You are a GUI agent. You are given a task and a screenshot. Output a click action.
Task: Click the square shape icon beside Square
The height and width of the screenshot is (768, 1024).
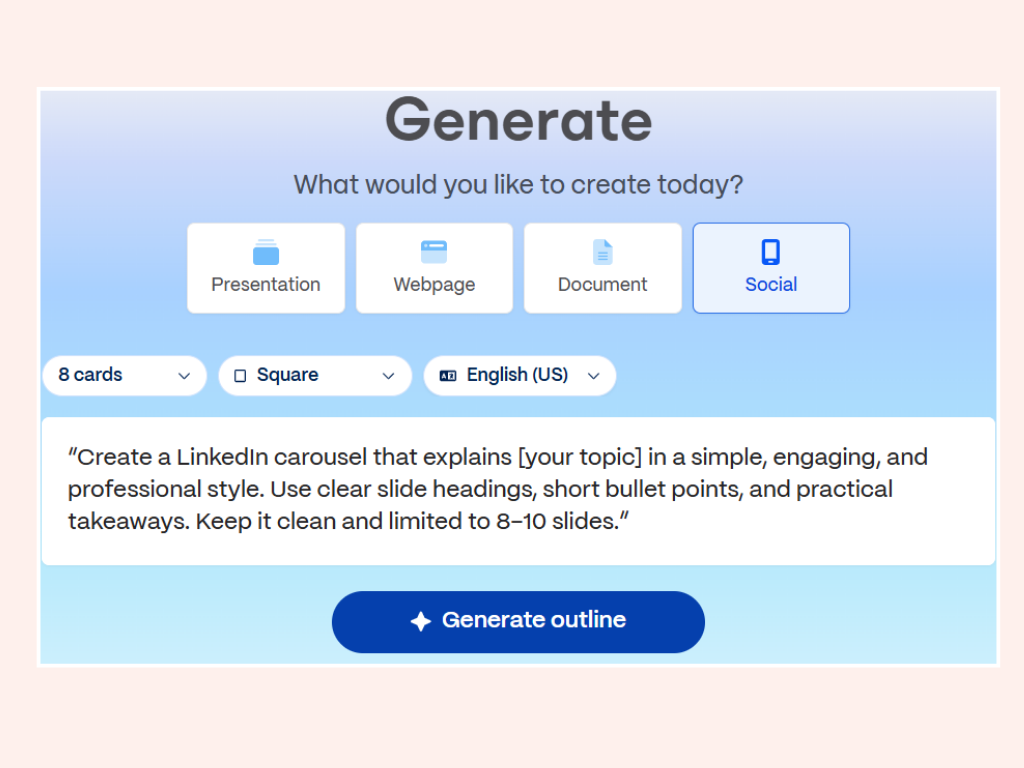point(240,376)
